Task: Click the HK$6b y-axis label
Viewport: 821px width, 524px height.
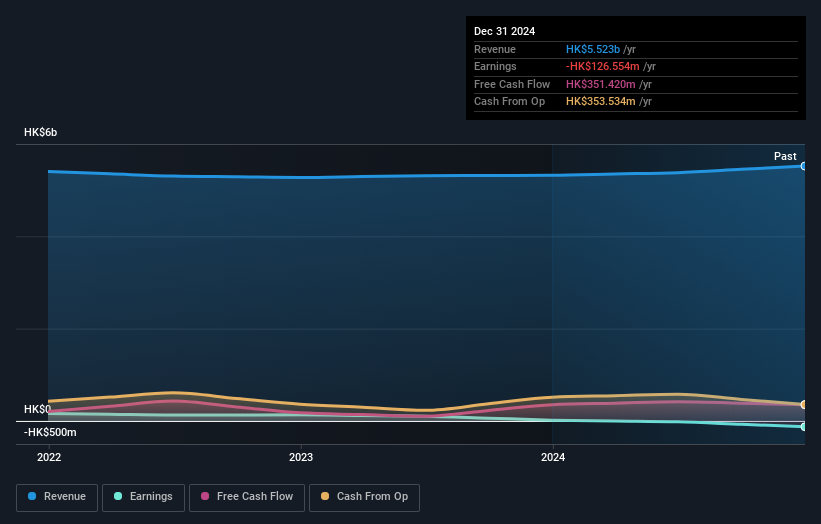Action: click(40, 132)
